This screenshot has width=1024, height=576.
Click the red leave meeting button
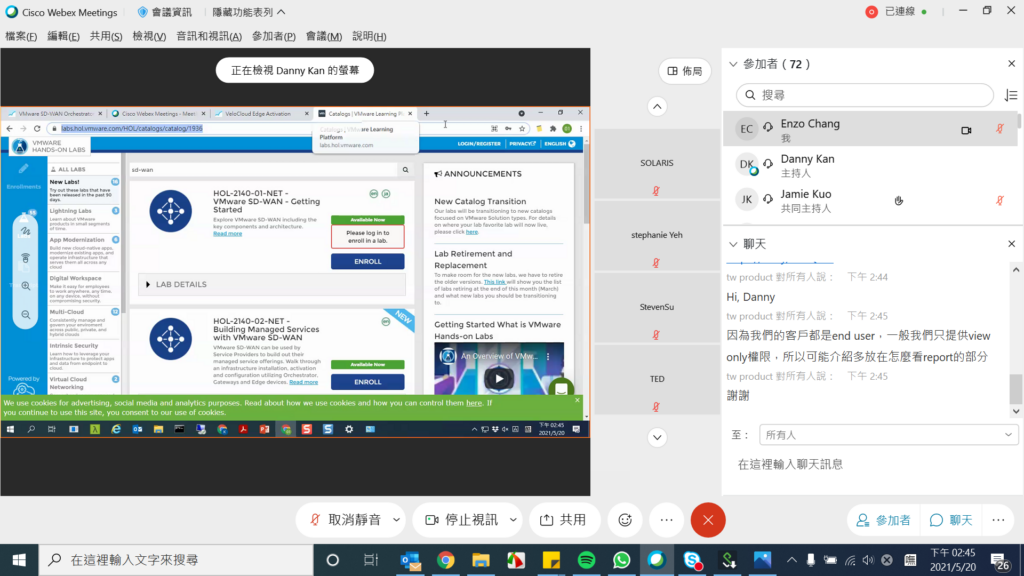(708, 520)
